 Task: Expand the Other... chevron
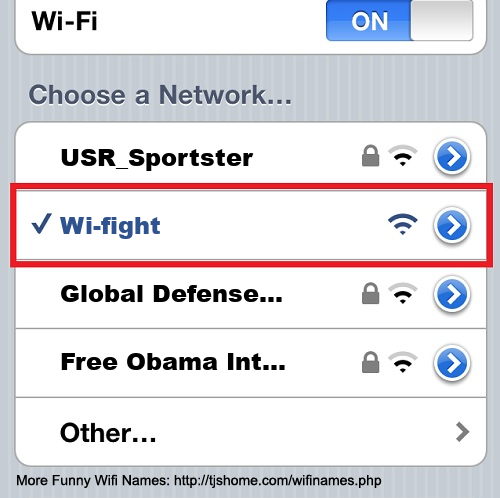pyautogui.click(x=462, y=432)
